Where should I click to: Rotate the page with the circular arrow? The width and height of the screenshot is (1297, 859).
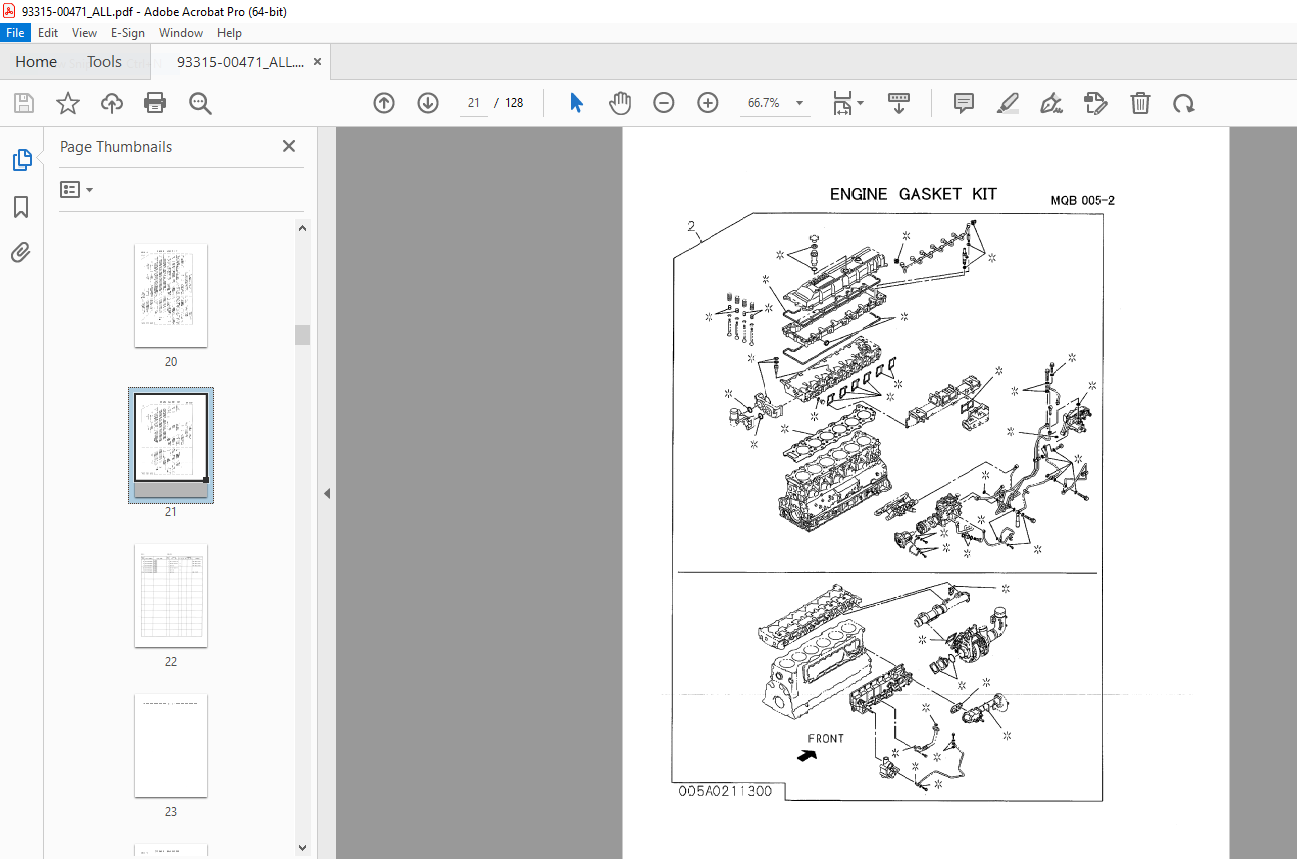coord(1184,103)
